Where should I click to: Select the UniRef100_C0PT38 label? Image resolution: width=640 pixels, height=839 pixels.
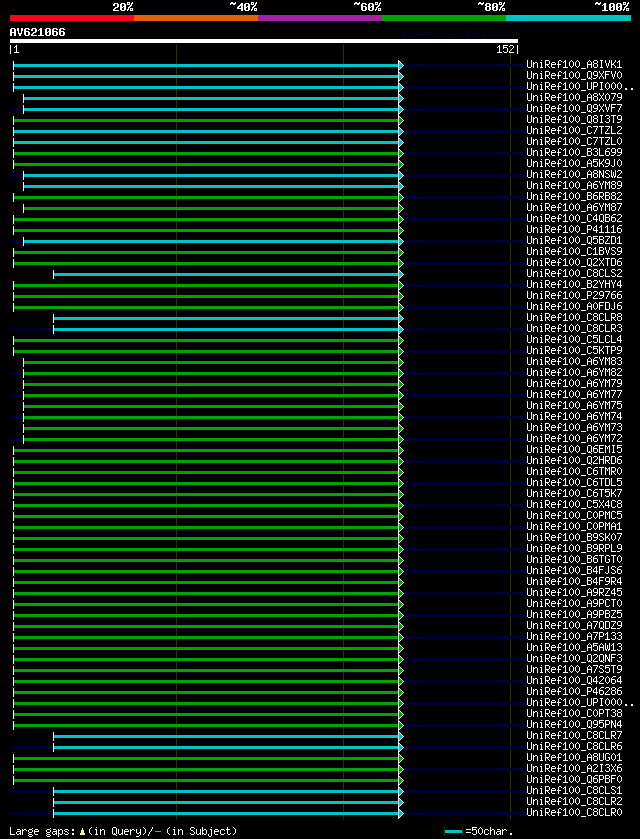click(x=575, y=714)
